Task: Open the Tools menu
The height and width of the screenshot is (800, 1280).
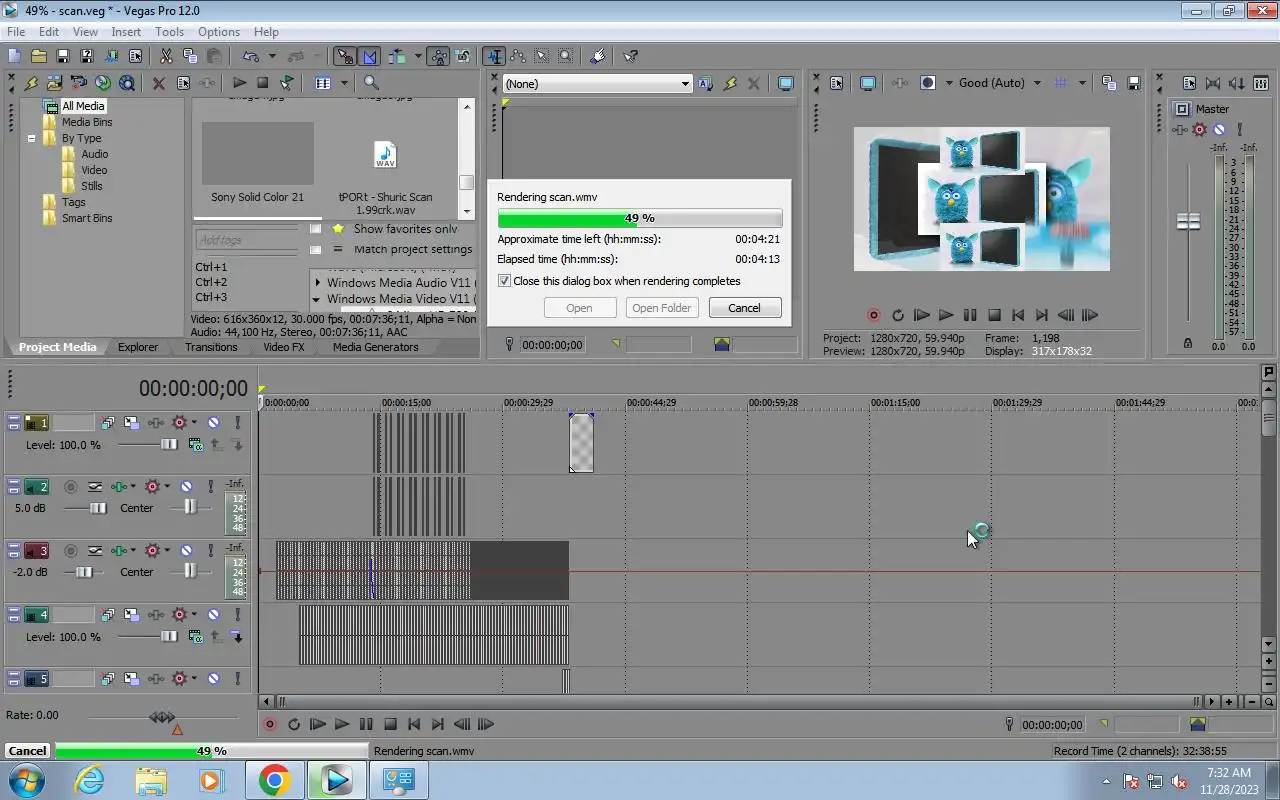Action: [x=169, y=32]
